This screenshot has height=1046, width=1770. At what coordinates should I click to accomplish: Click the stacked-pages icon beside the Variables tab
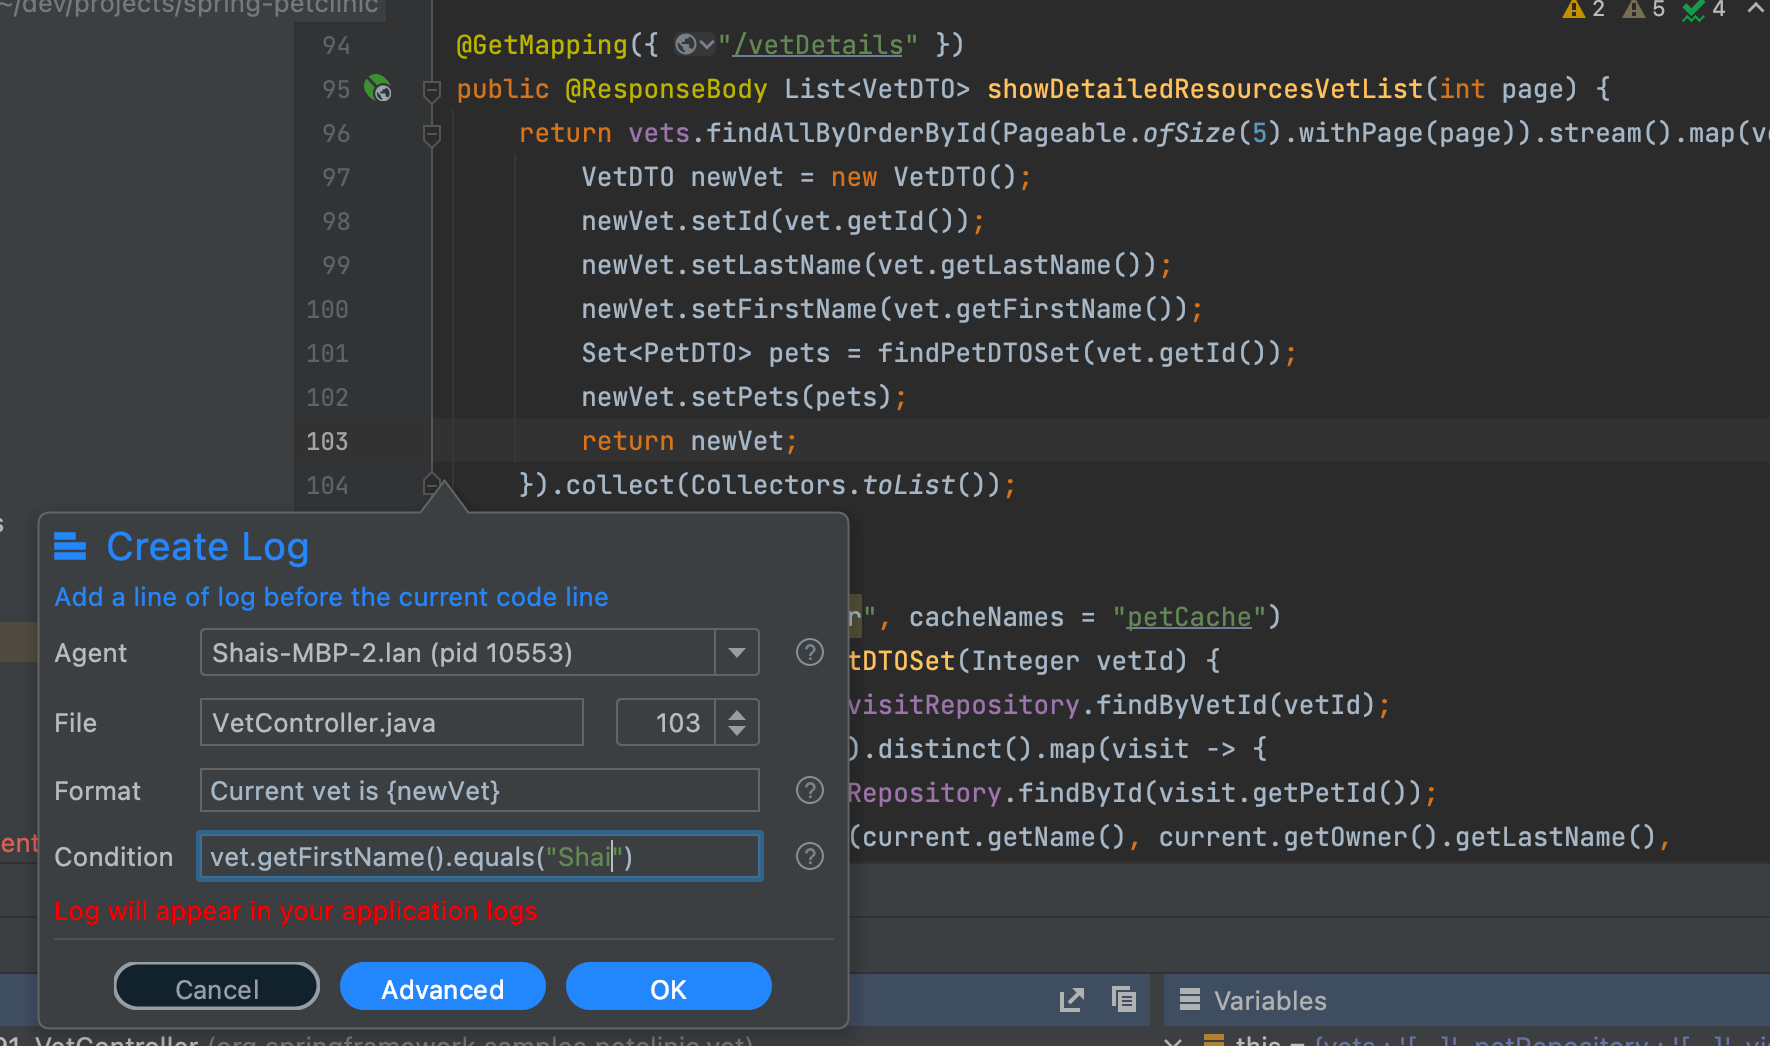tap(1124, 1000)
